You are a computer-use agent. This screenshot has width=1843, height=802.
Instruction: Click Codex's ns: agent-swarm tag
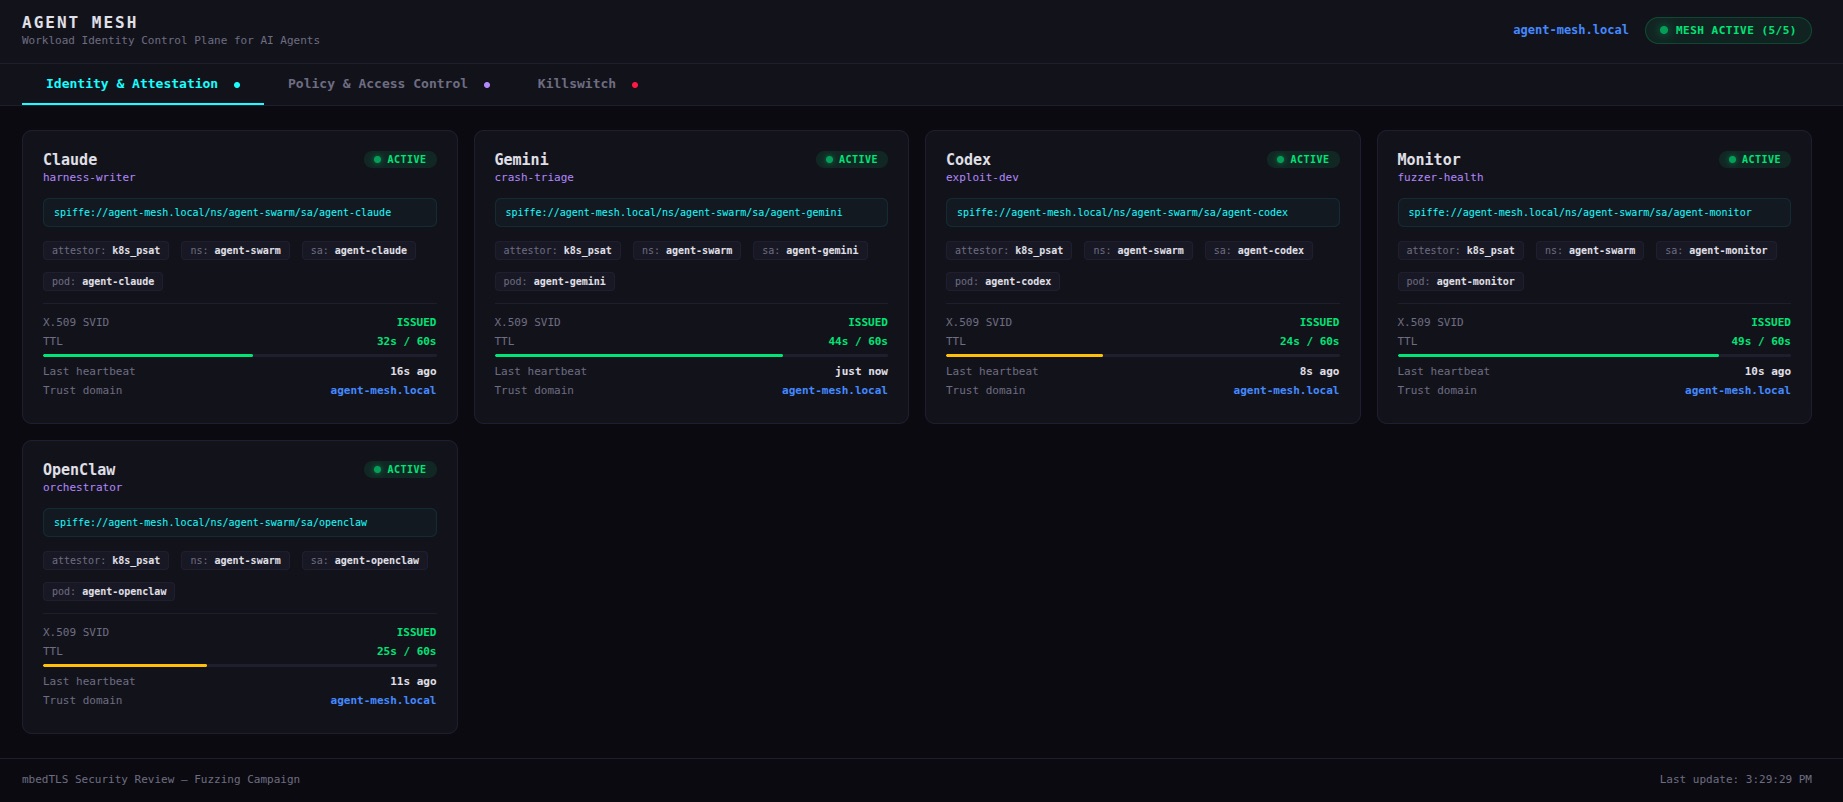(x=1138, y=251)
